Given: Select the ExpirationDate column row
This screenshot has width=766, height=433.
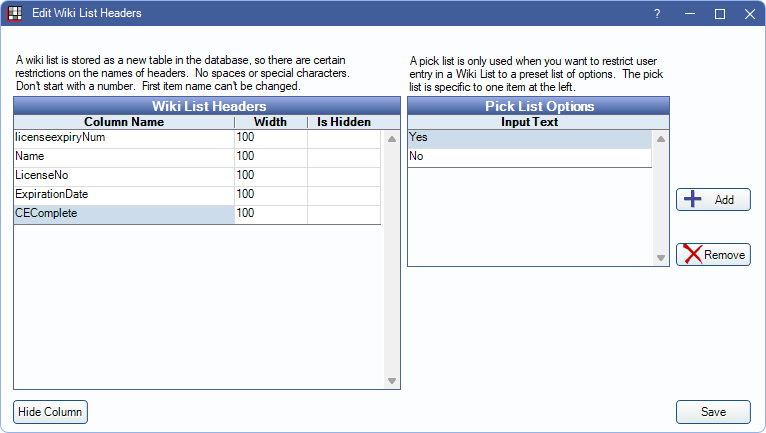Looking at the screenshot, I should tap(123, 195).
